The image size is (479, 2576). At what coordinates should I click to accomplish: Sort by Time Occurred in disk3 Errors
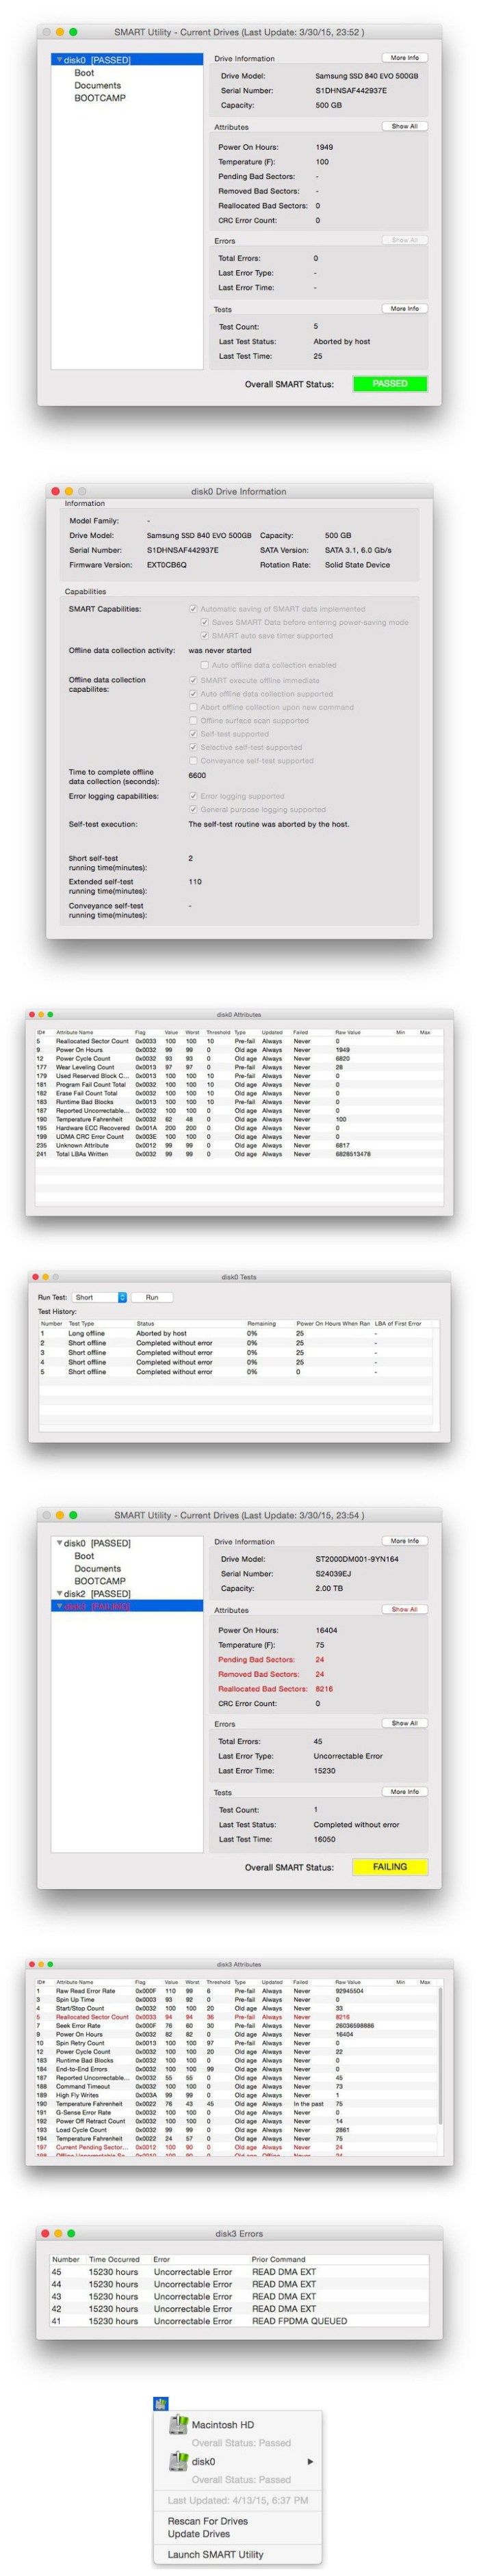click(x=114, y=2259)
